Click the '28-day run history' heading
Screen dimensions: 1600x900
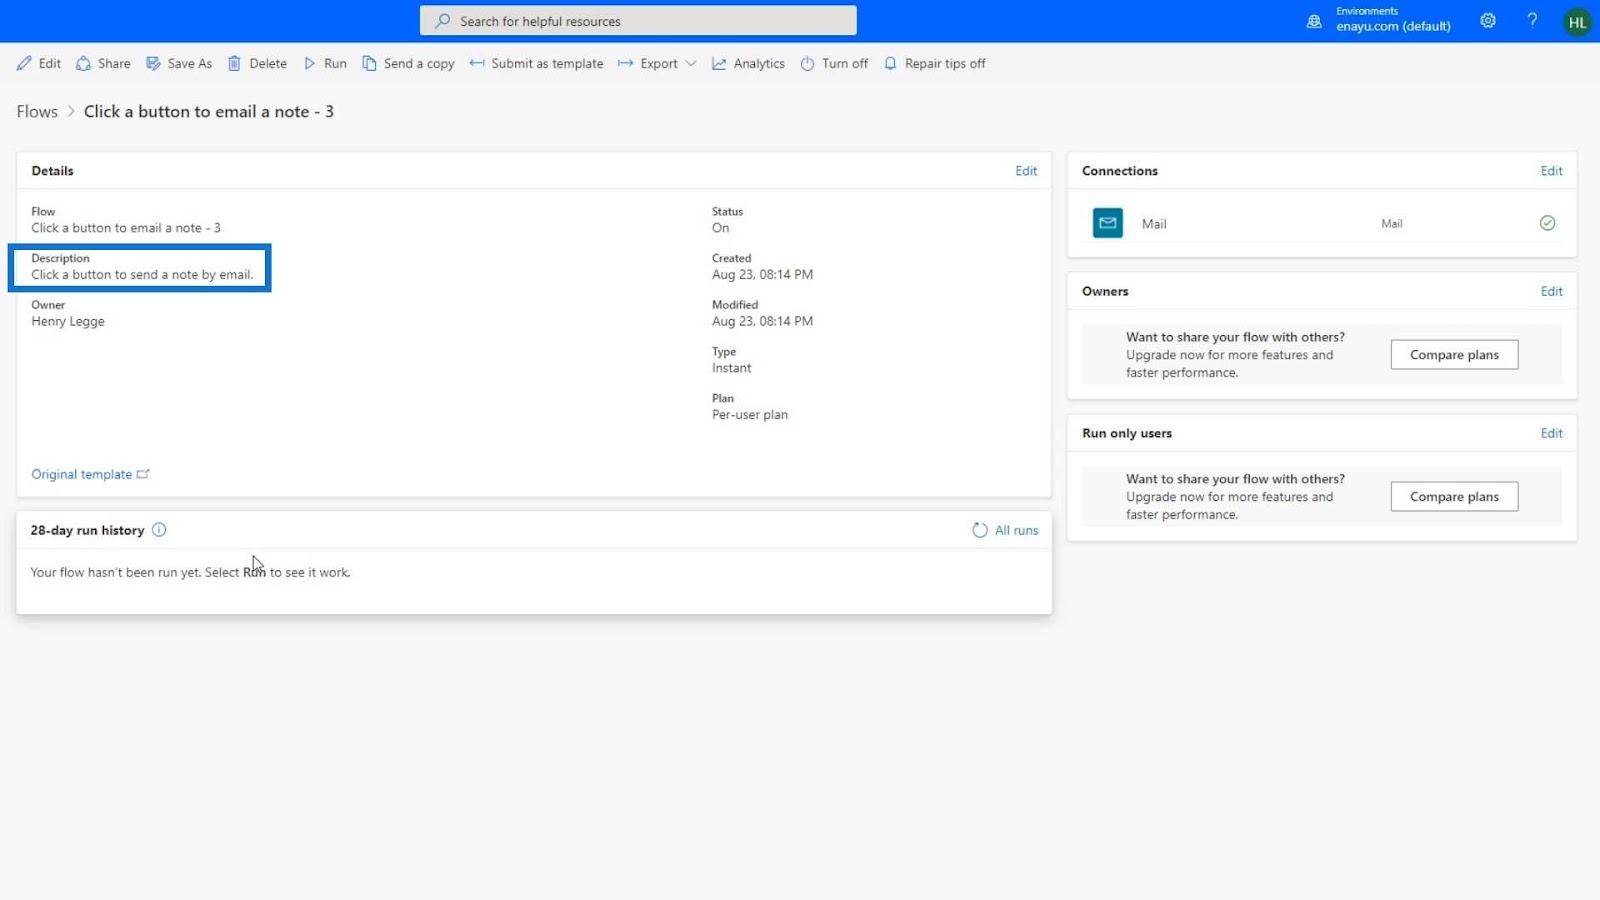(x=87, y=530)
